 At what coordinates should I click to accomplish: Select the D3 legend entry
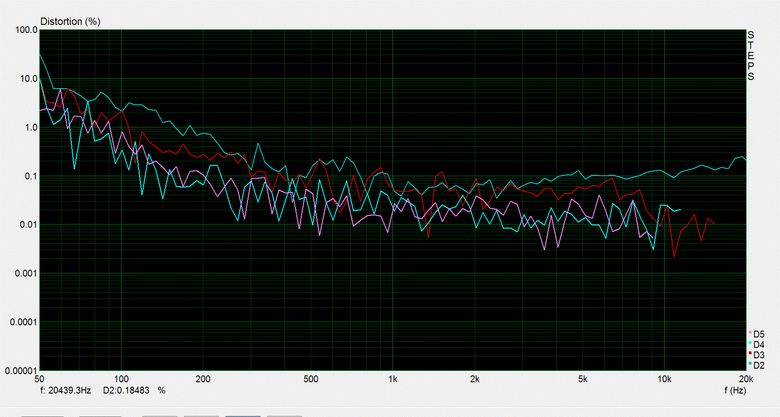click(757, 355)
